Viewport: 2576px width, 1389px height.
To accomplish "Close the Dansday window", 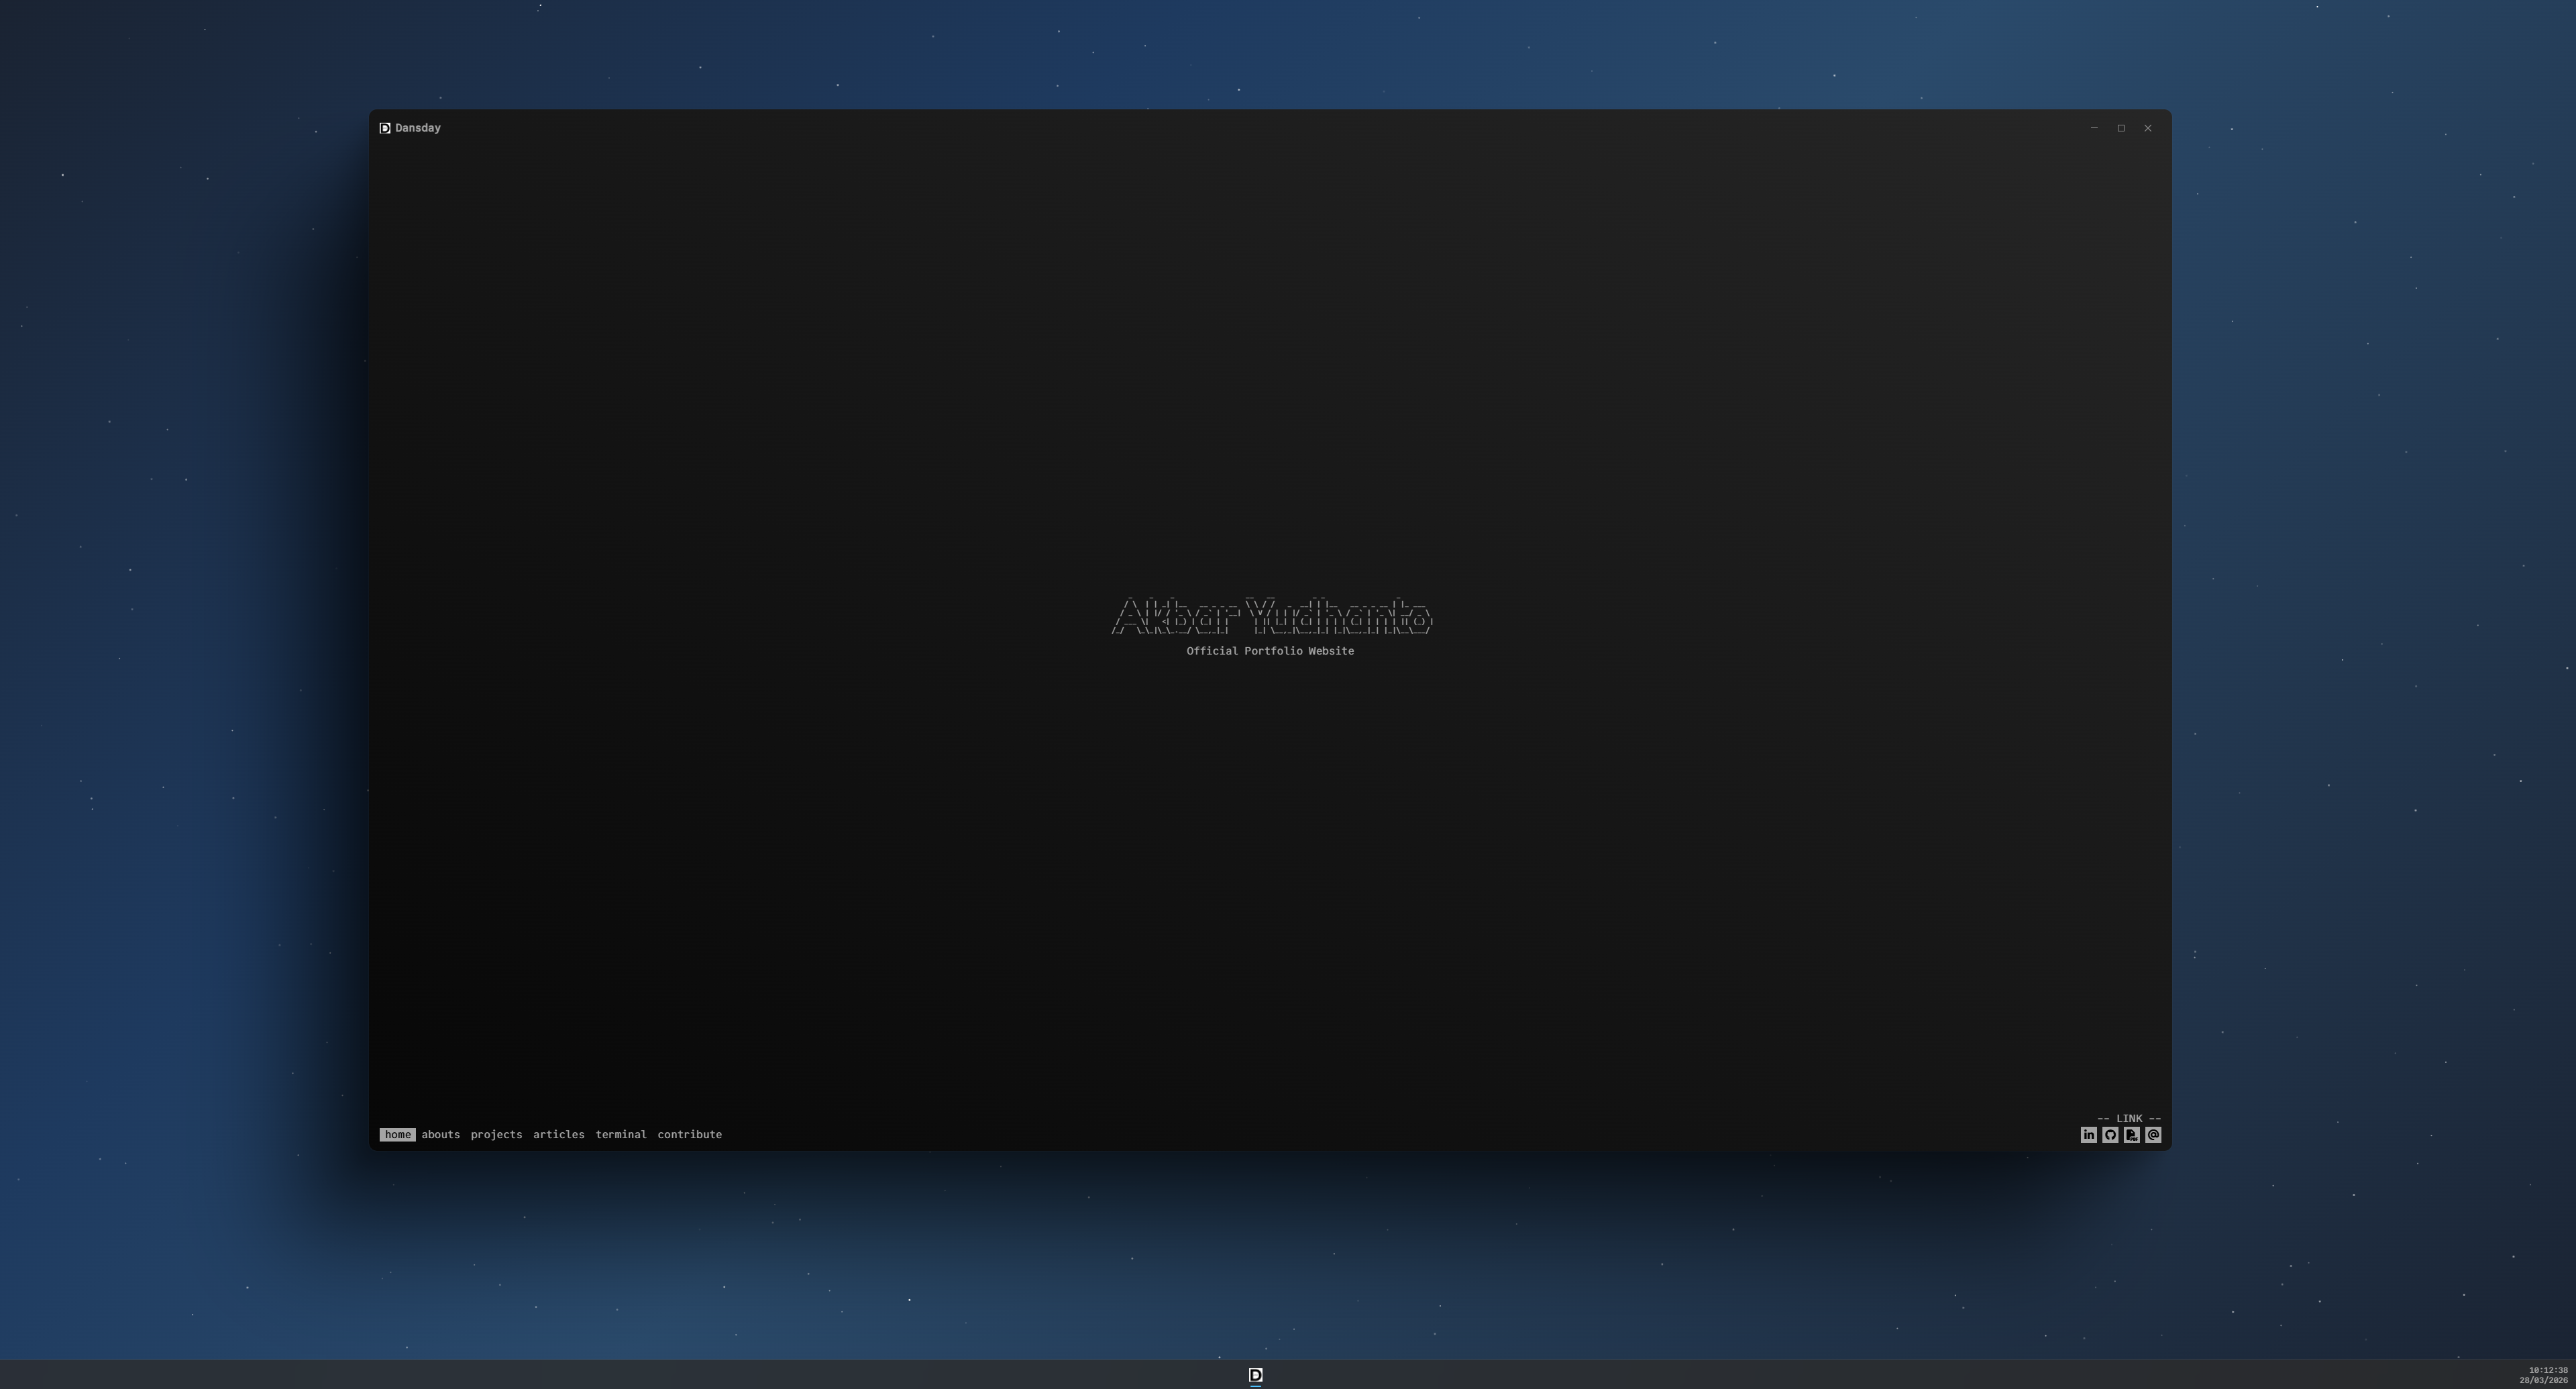I will 2148,128.
